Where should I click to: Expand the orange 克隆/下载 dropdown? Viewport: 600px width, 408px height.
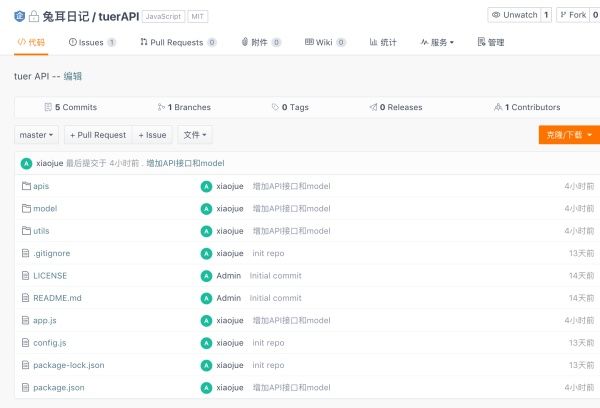pos(569,135)
